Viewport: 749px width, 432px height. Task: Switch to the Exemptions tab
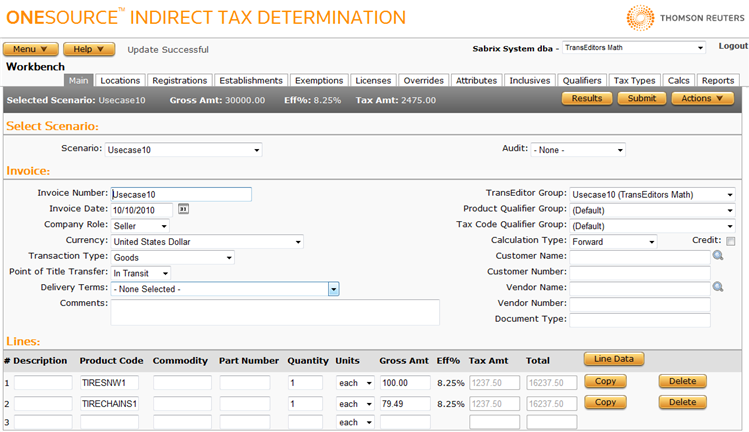(x=319, y=81)
